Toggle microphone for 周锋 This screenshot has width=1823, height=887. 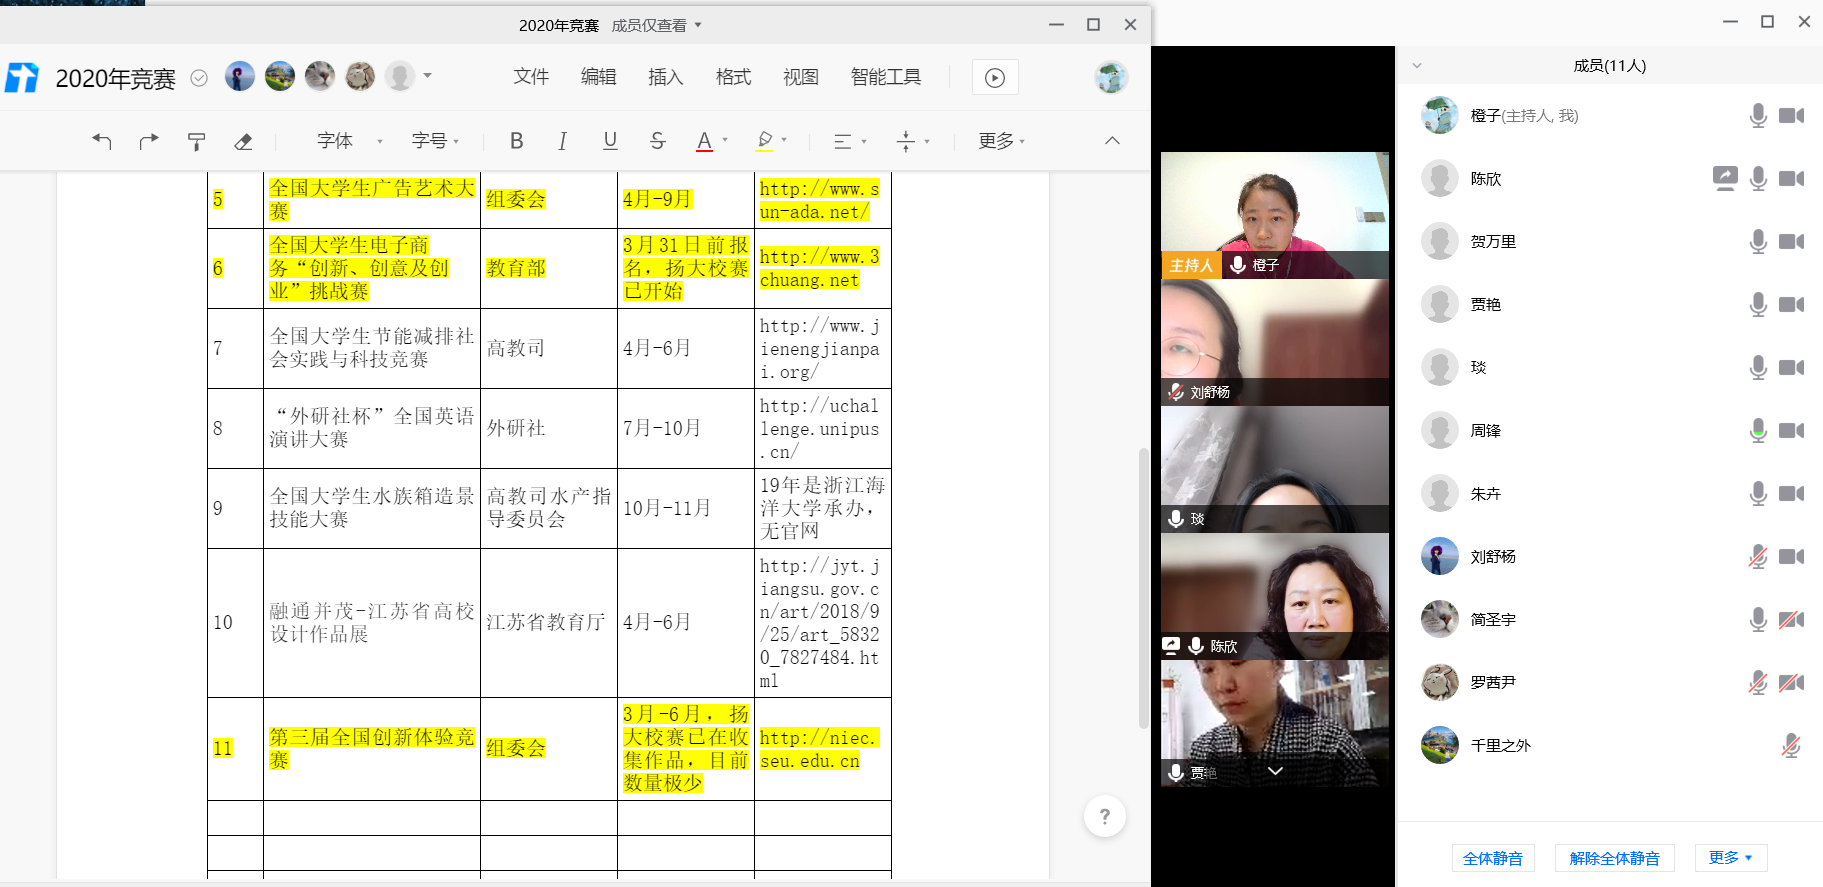tap(1758, 431)
